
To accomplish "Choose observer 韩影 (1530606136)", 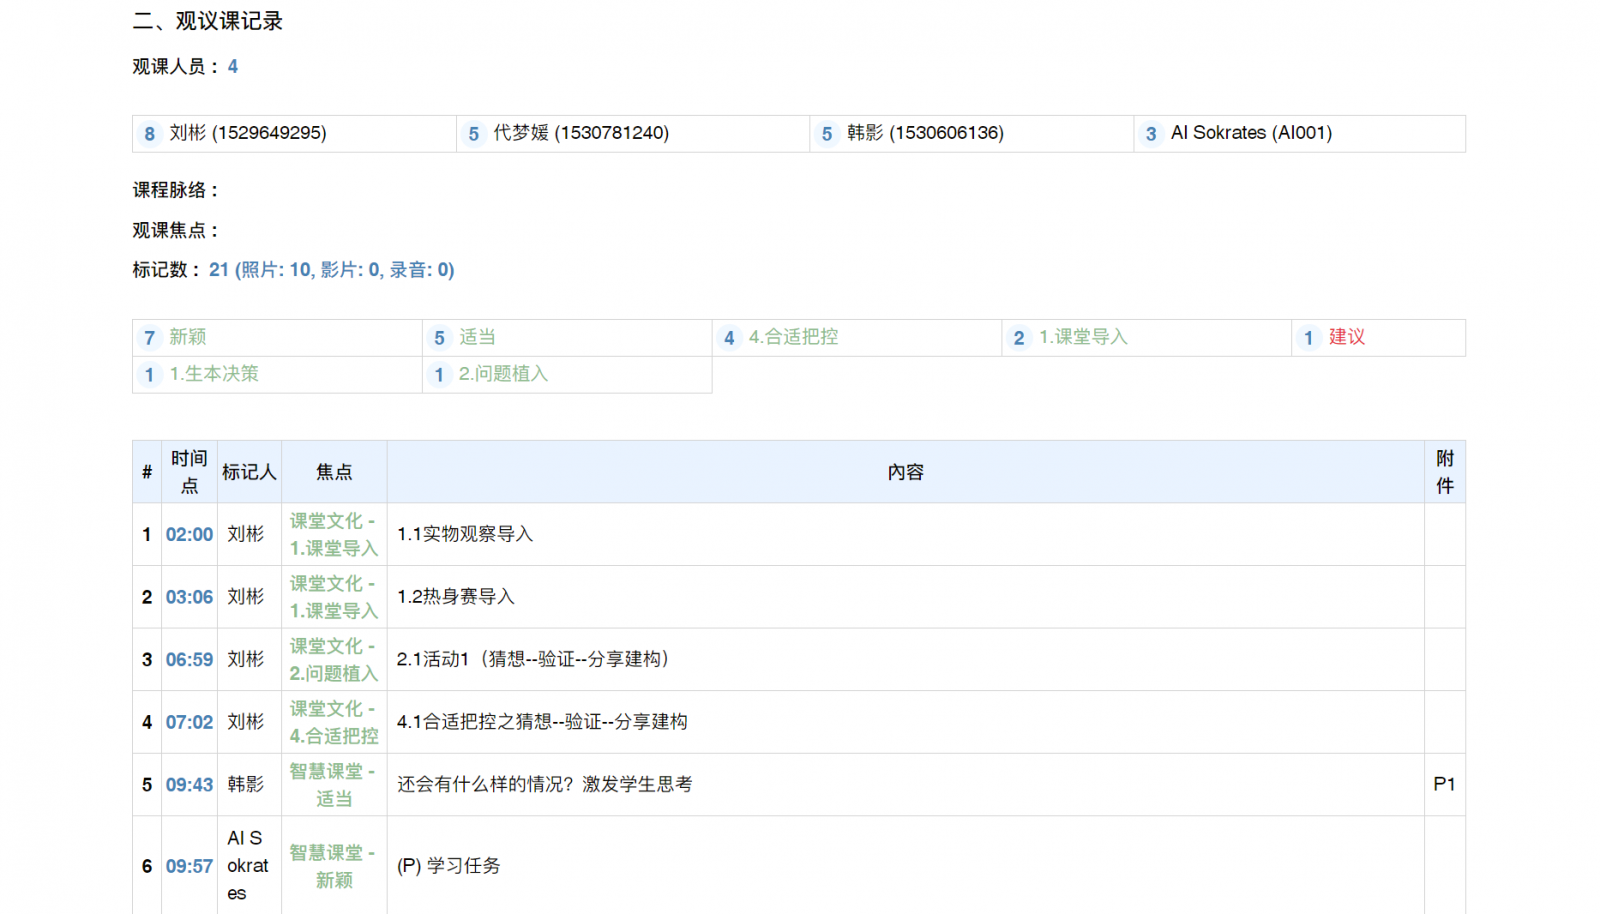I will point(924,133).
